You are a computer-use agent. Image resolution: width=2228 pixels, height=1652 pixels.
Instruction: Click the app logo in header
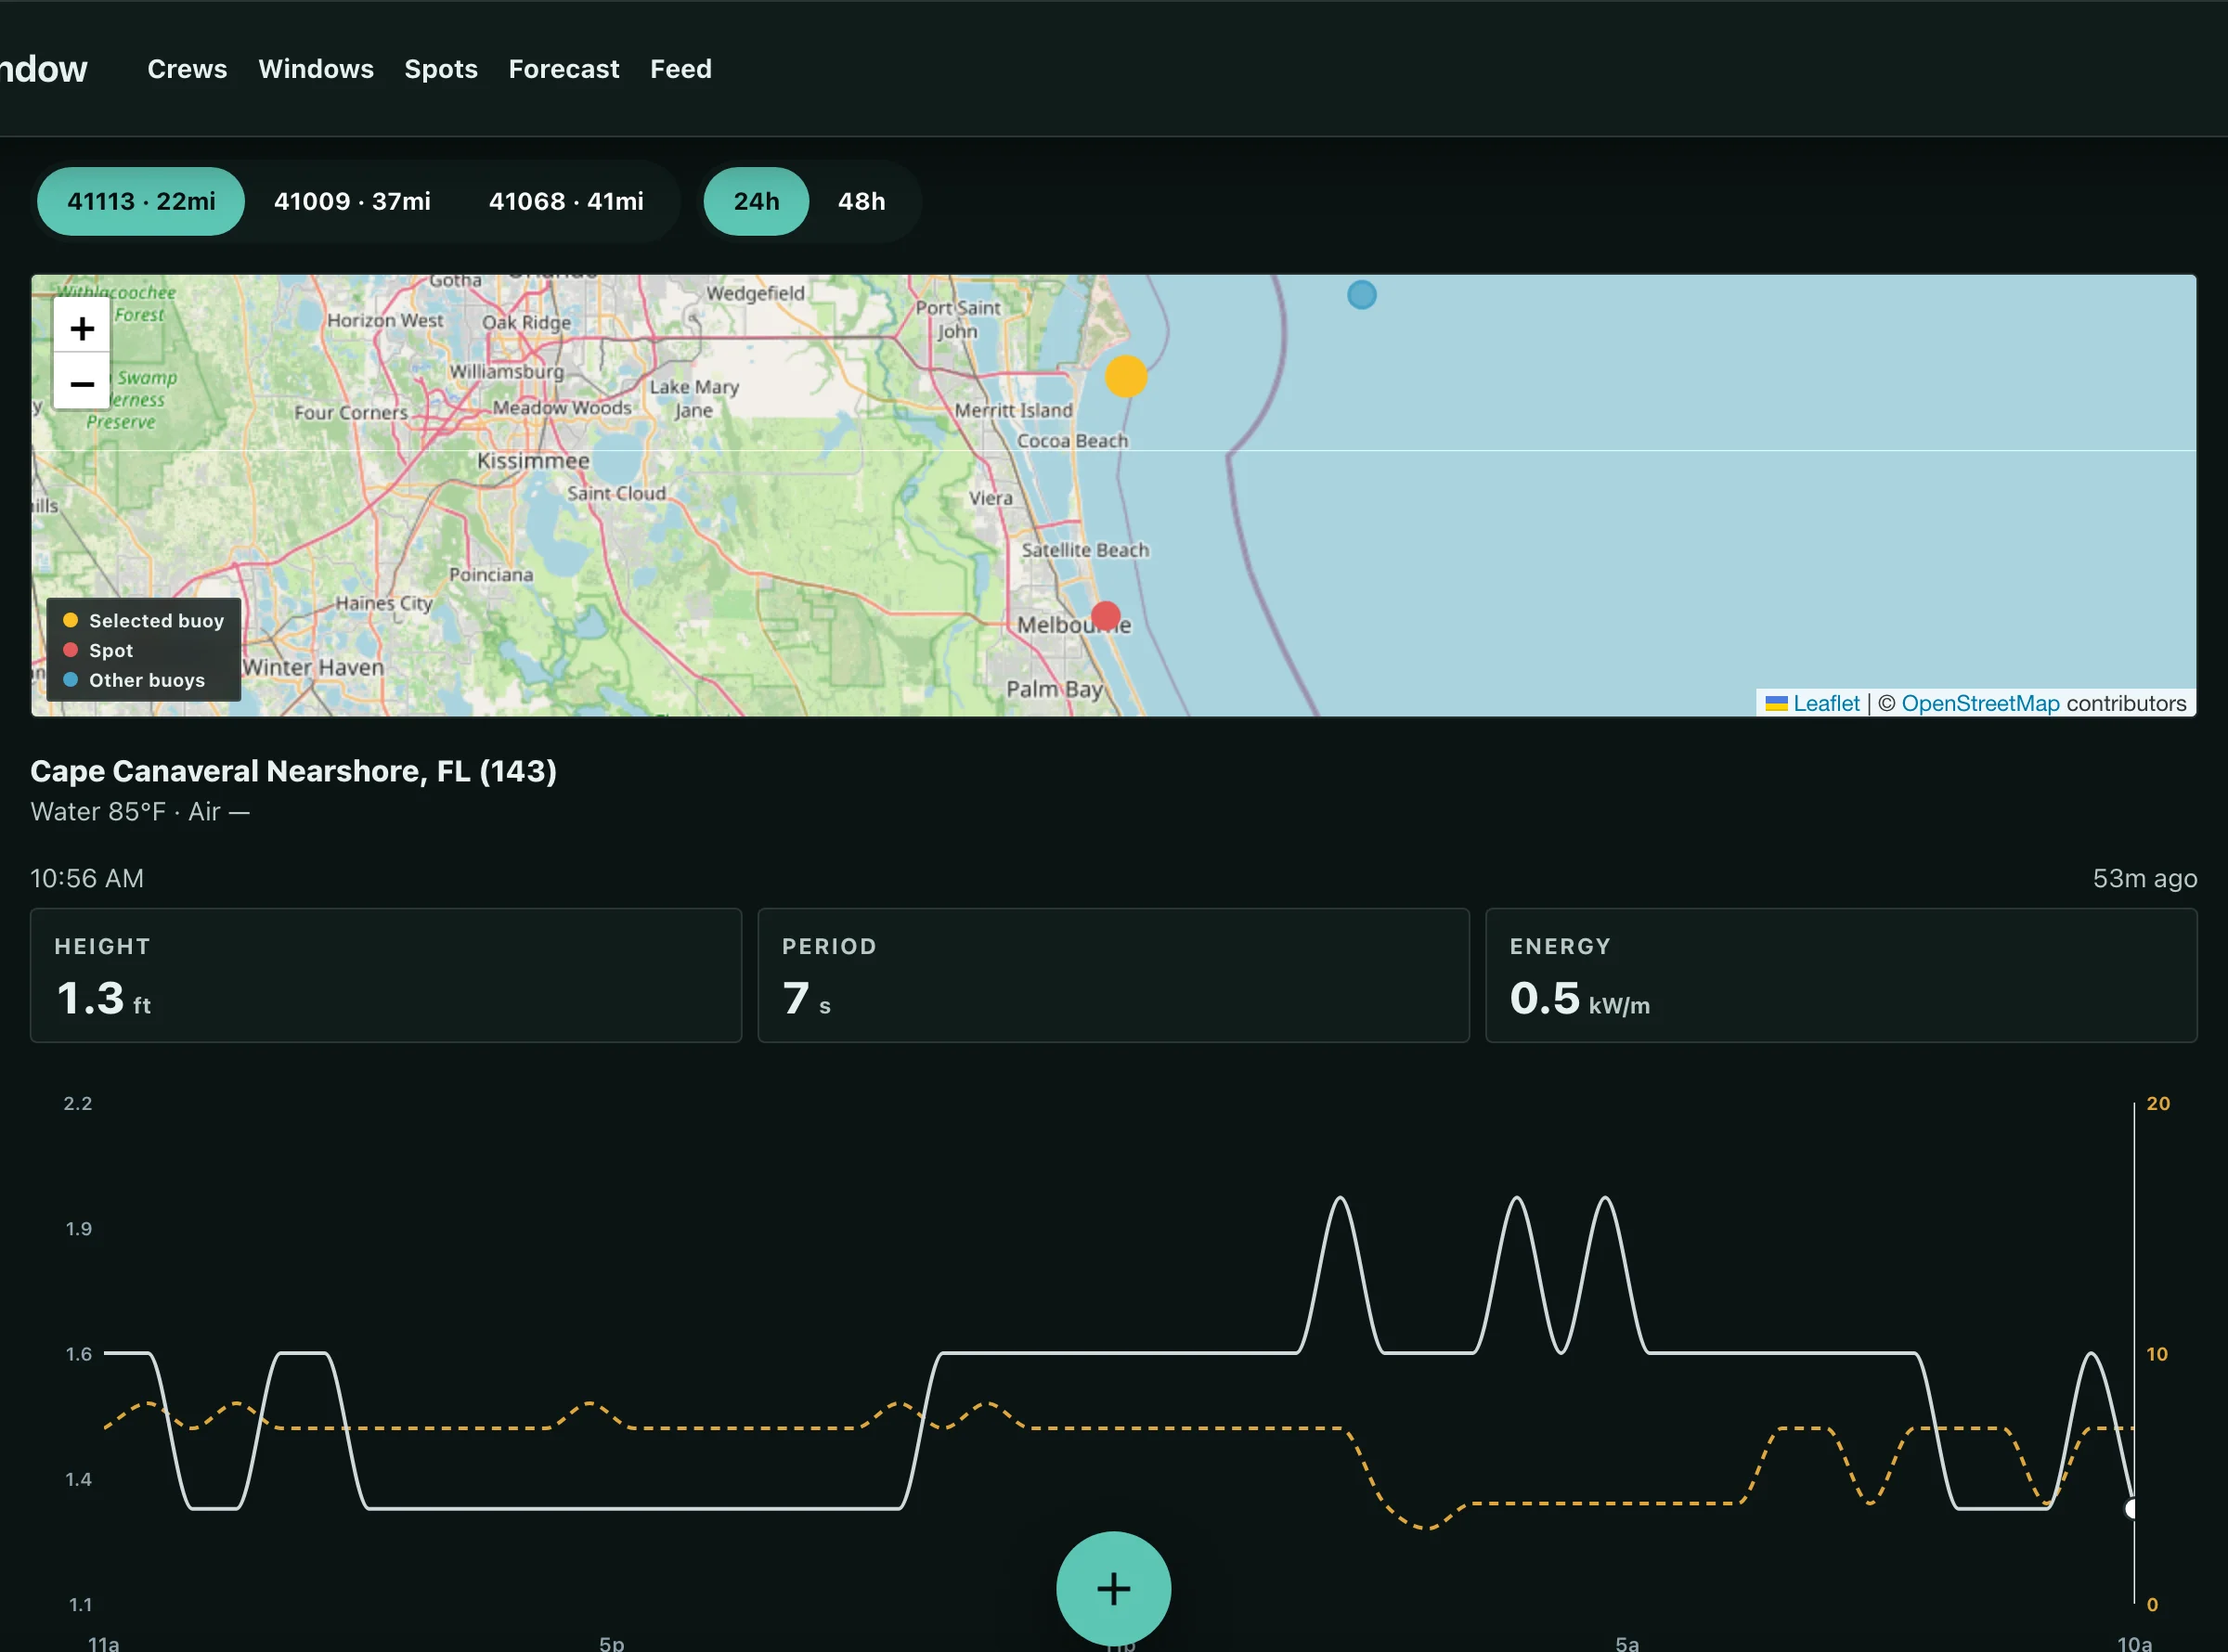[44, 69]
